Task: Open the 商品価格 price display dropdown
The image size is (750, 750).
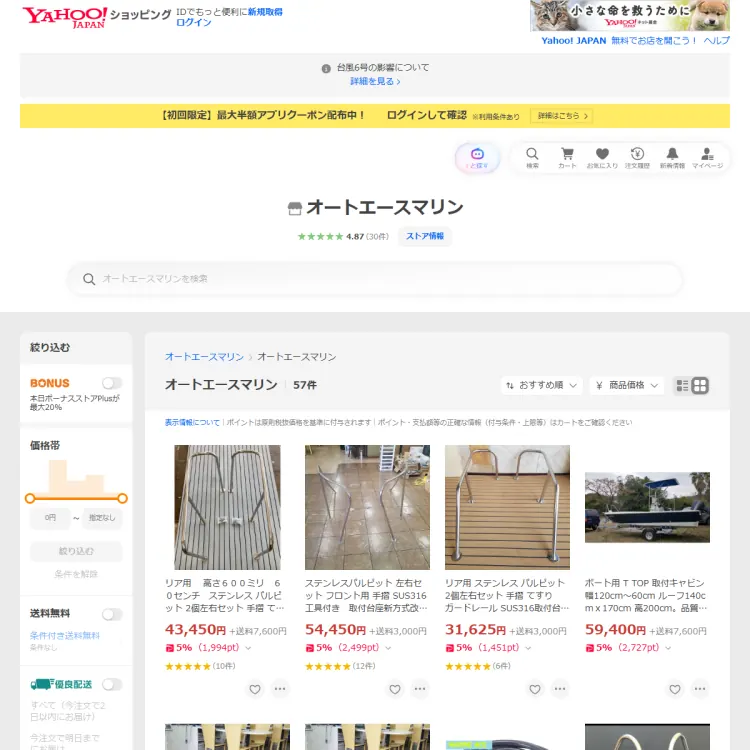Action: [627, 386]
